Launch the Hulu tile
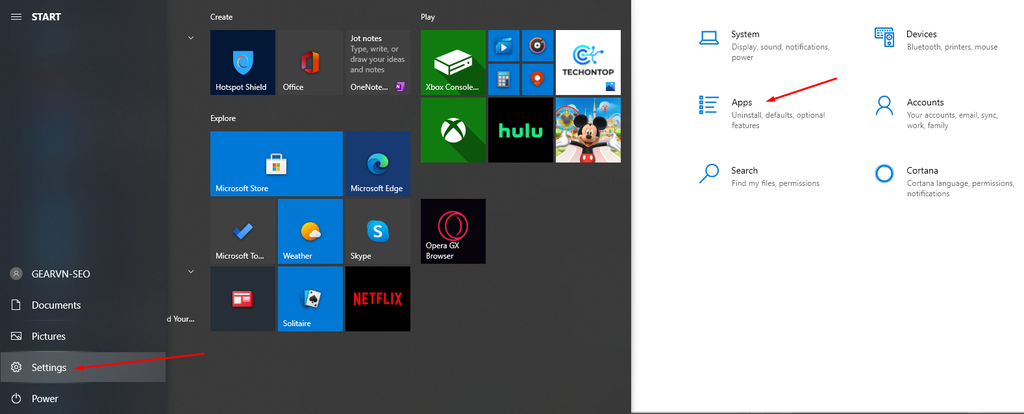This screenshot has width=1024, height=414. pos(520,130)
